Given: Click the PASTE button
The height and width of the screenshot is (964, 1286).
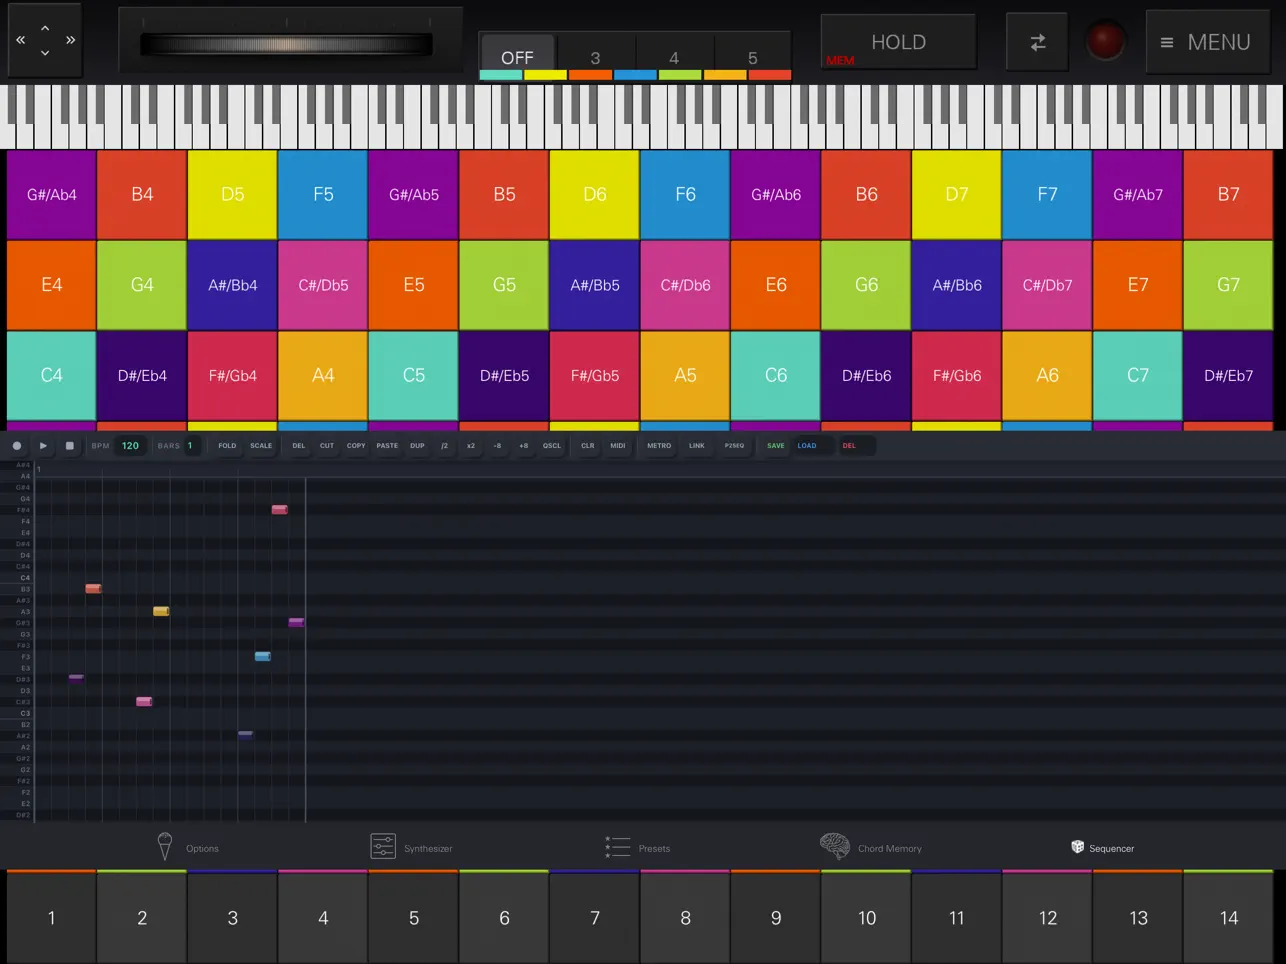Looking at the screenshot, I should 387,446.
